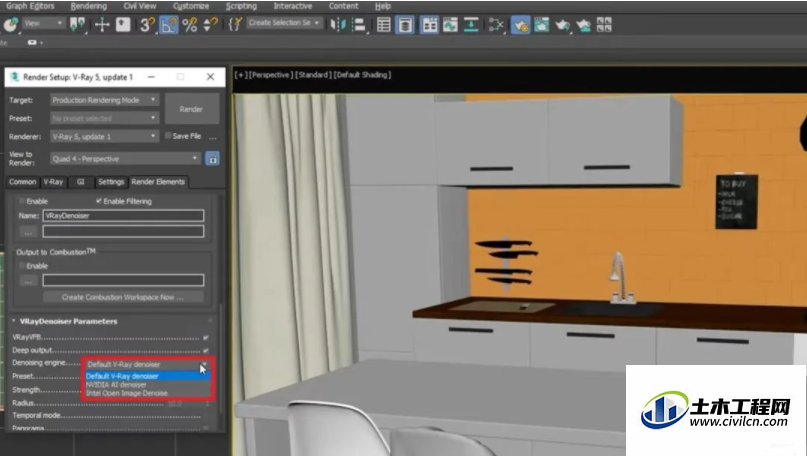
Task: Click the Render Setup window app icon
Action: (14, 77)
